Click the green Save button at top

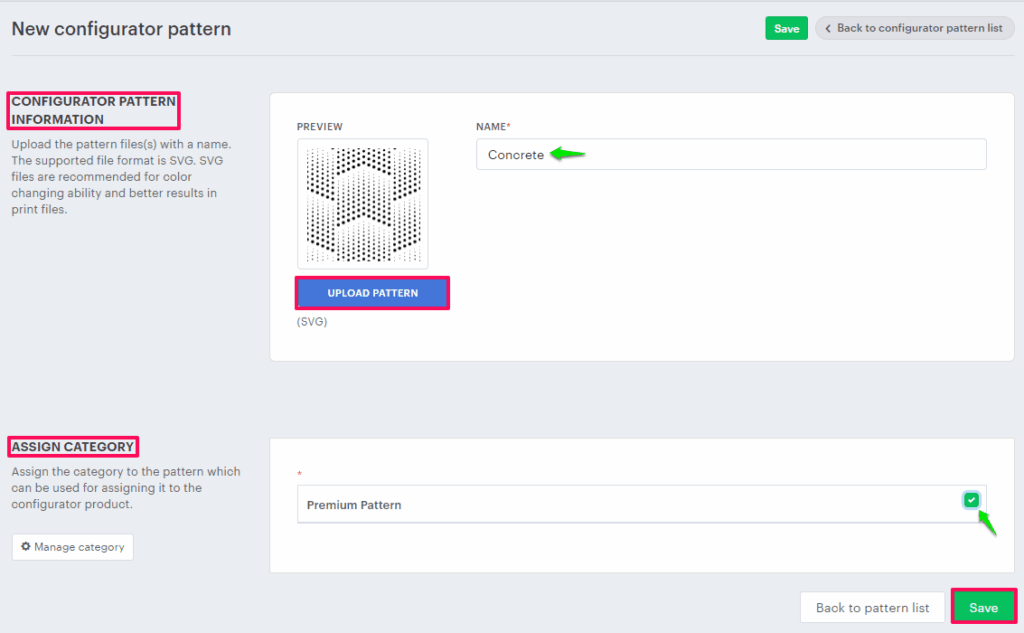coord(786,28)
